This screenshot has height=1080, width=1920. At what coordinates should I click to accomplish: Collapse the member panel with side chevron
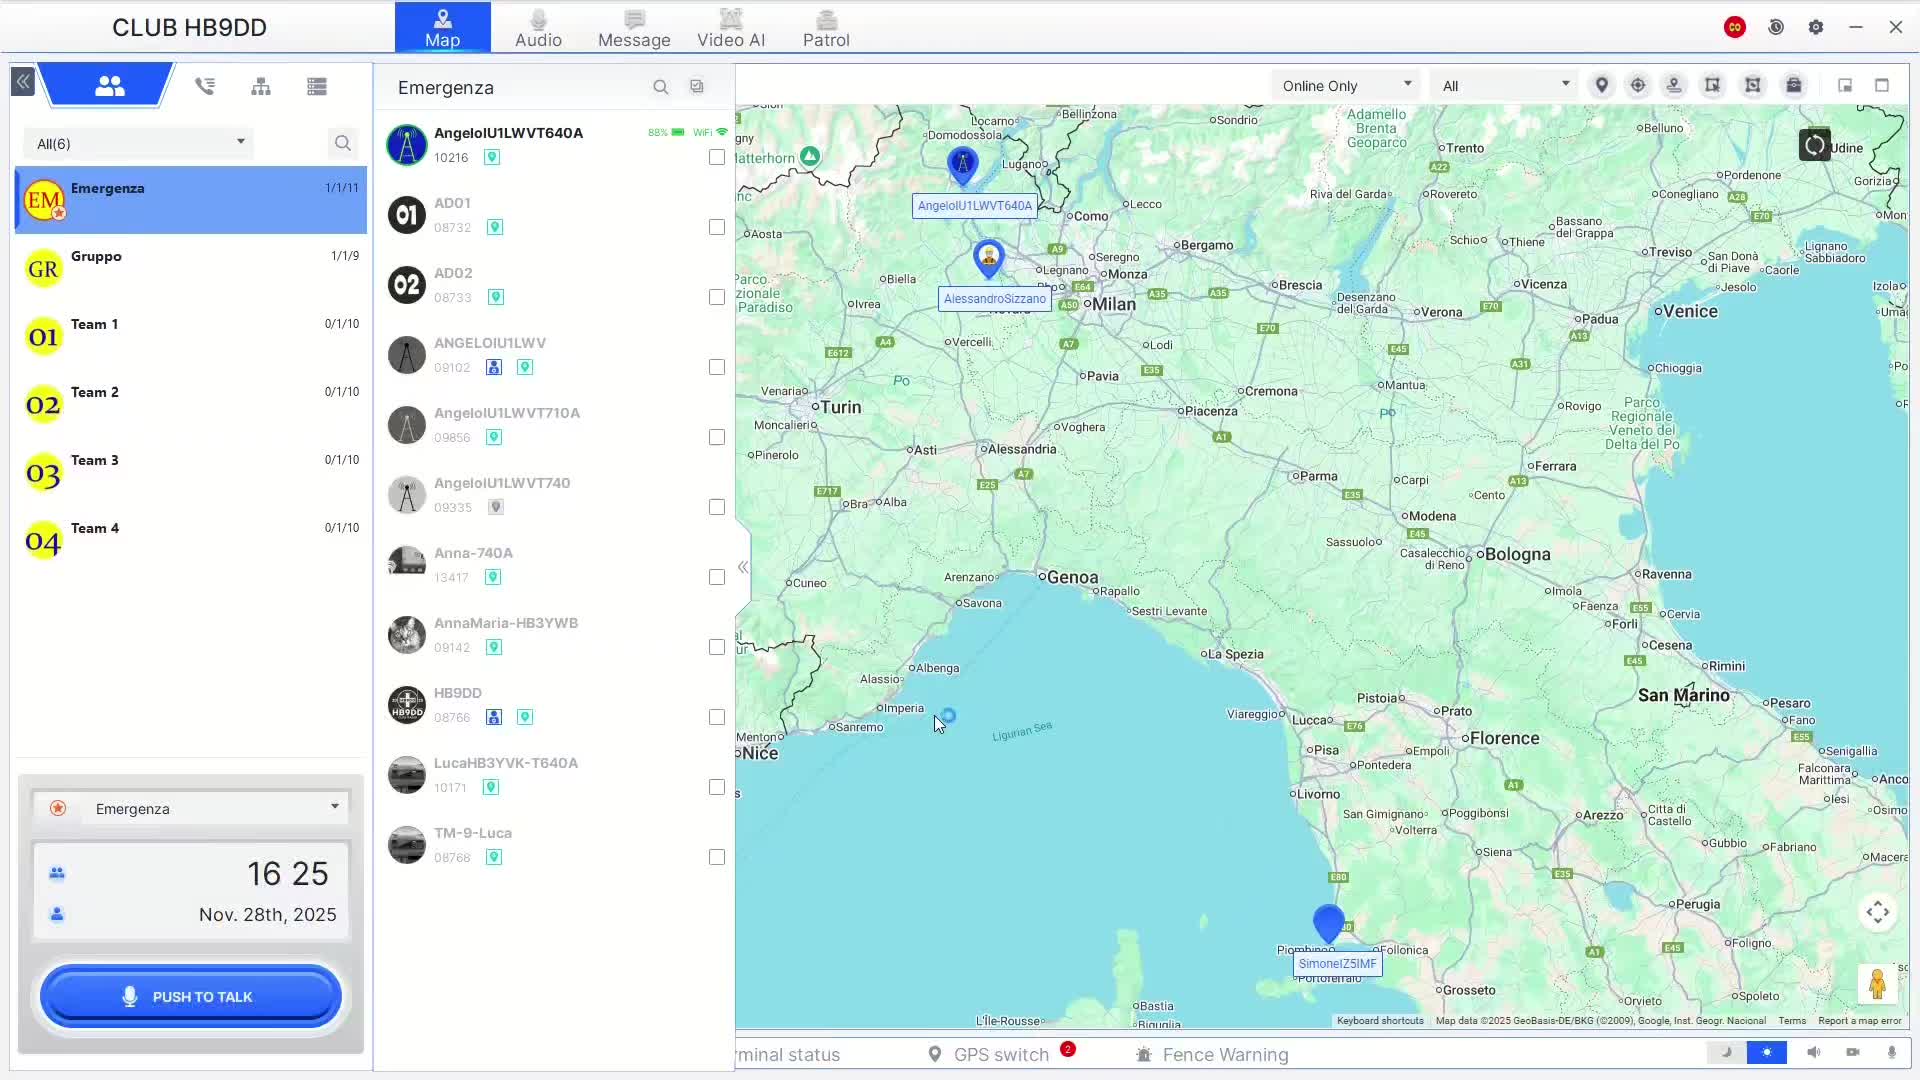point(743,567)
